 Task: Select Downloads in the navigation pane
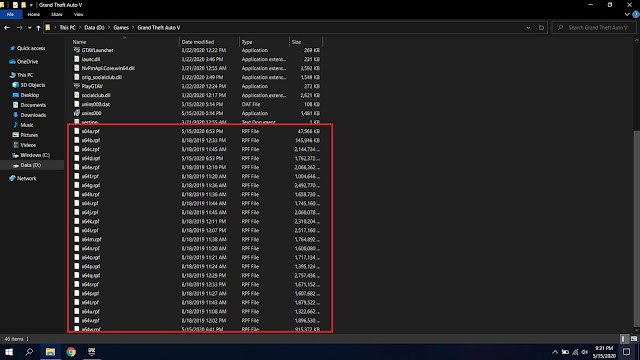pos(33,115)
